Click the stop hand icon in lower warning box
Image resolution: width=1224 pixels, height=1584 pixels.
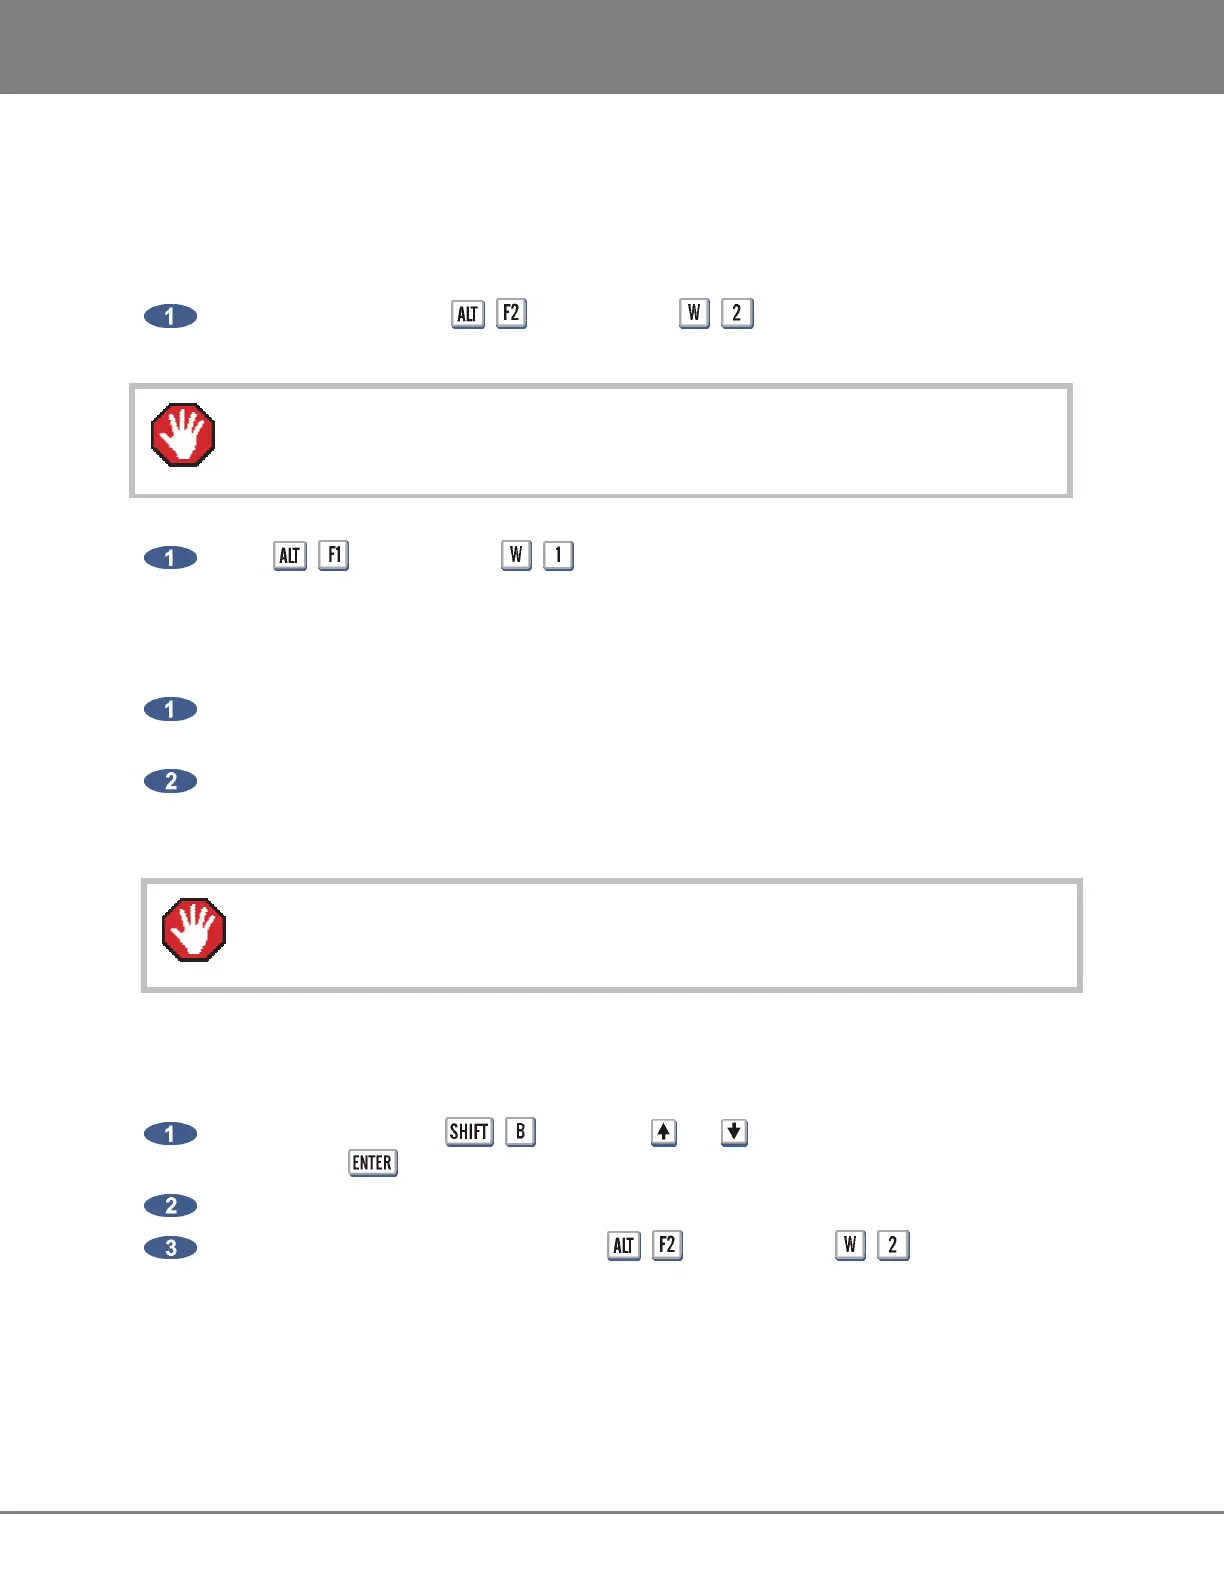tap(194, 930)
